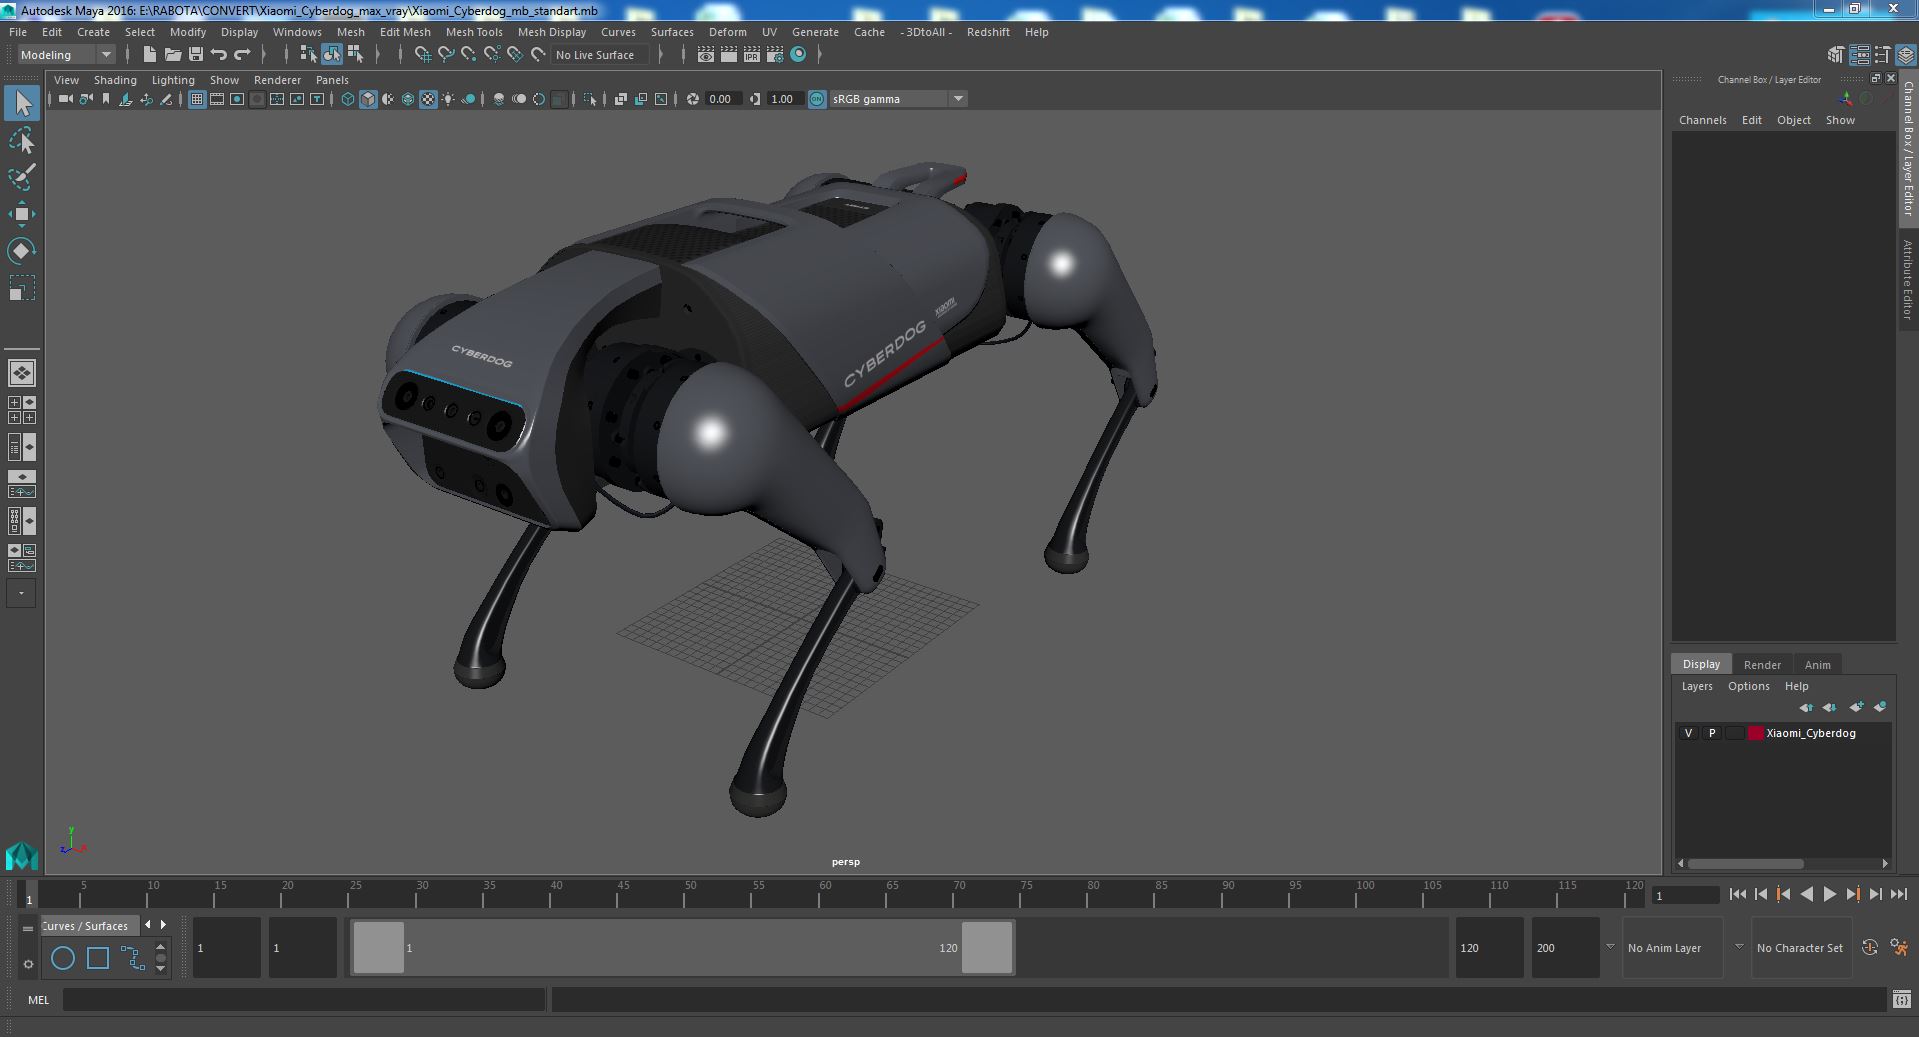This screenshot has width=1919, height=1037.
Task: Open the Edit Mesh menu
Action: 405,32
